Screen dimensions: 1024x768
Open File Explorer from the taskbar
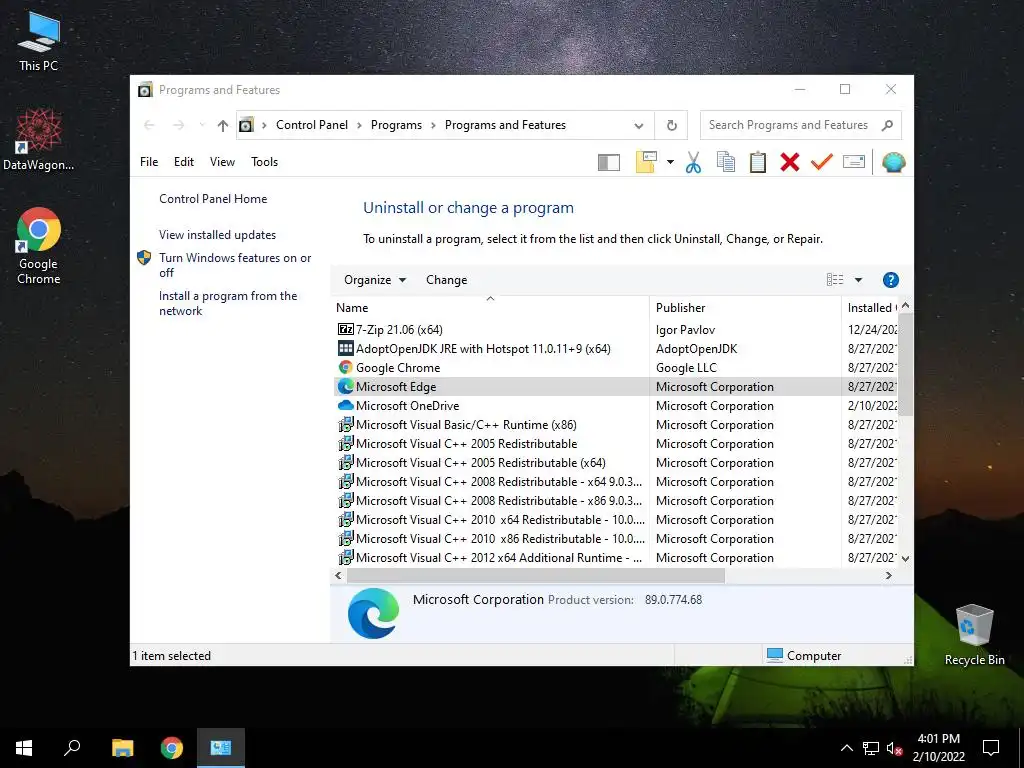[x=122, y=748]
